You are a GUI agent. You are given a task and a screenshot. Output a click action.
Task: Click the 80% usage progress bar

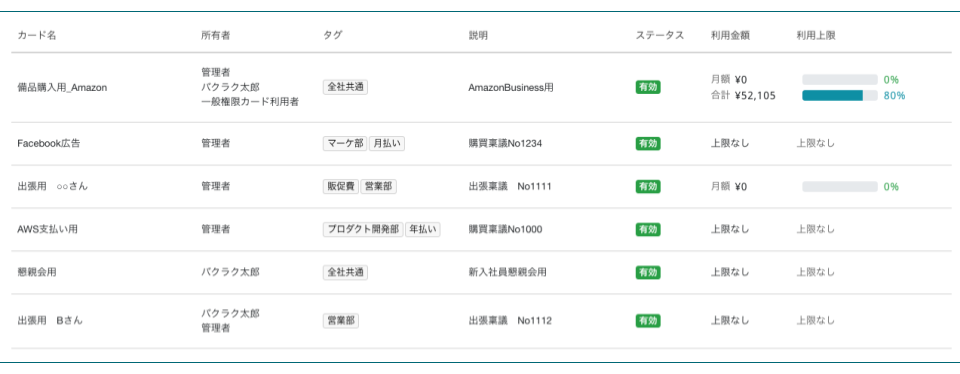point(840,95)
